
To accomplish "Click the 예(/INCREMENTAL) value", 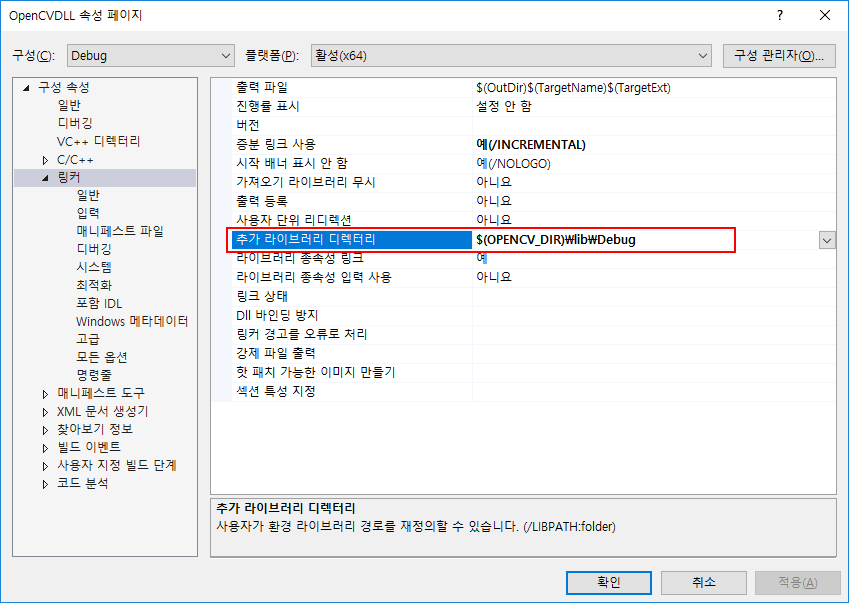I will click(x=531, y=145).
